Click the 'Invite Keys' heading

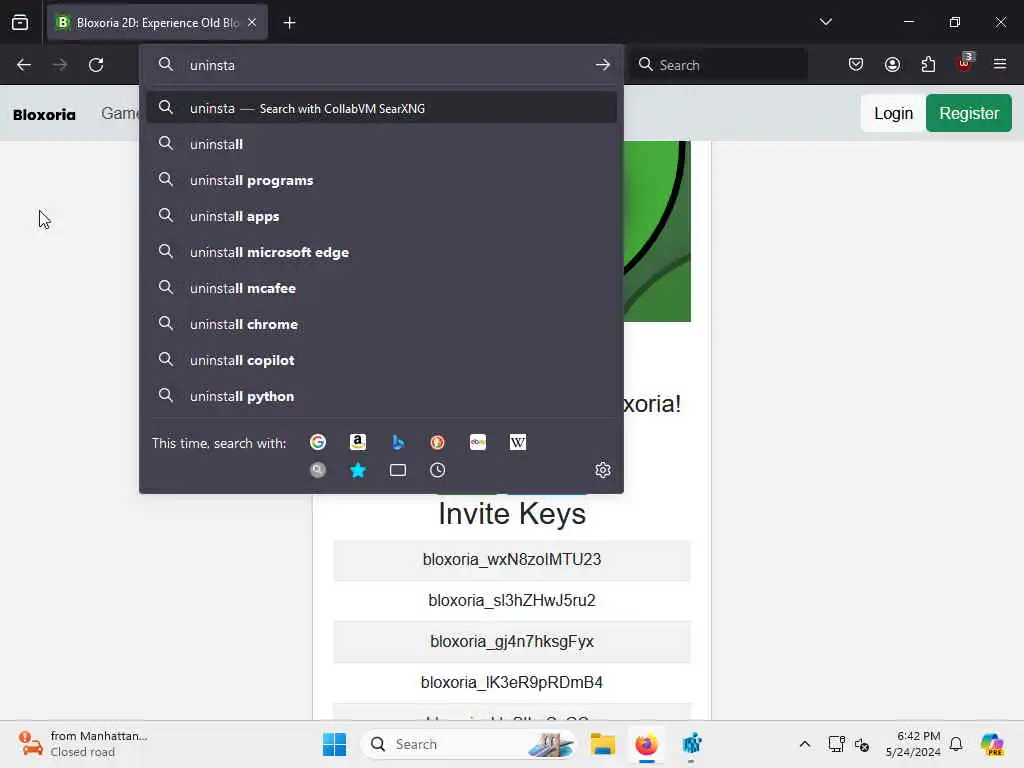point(512,514)
